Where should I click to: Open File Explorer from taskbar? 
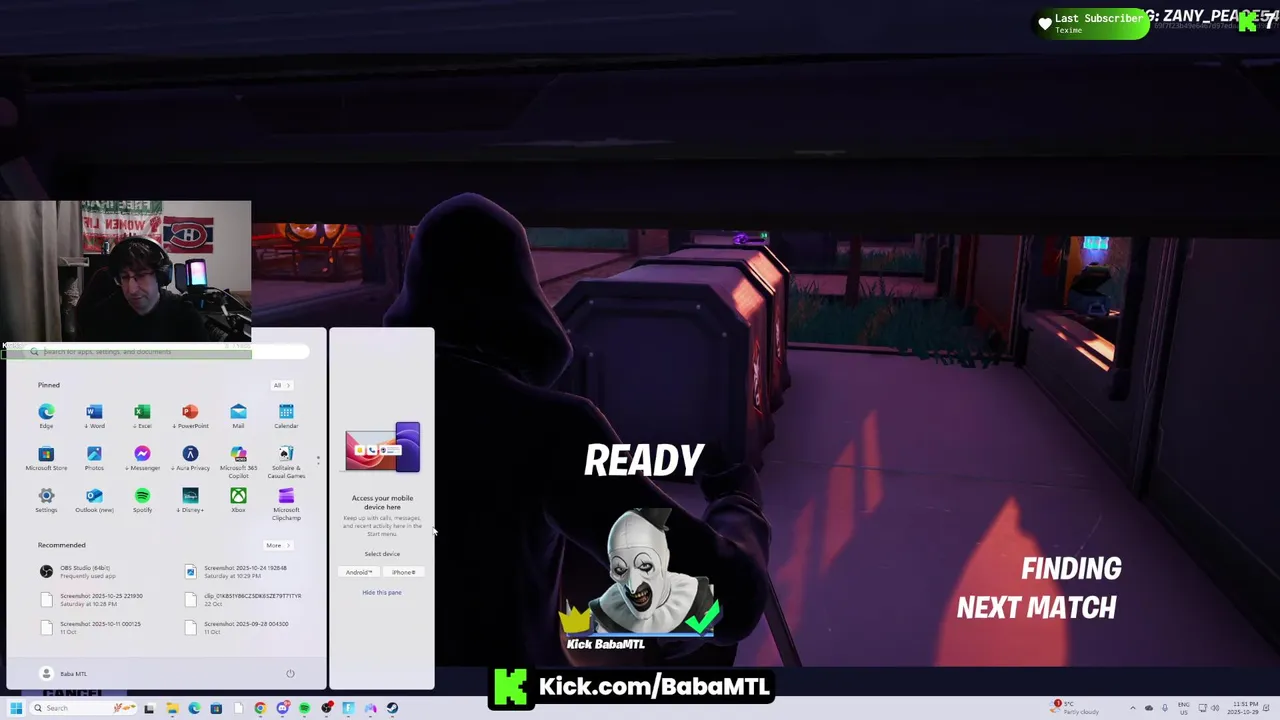click(x=172, y=708)
